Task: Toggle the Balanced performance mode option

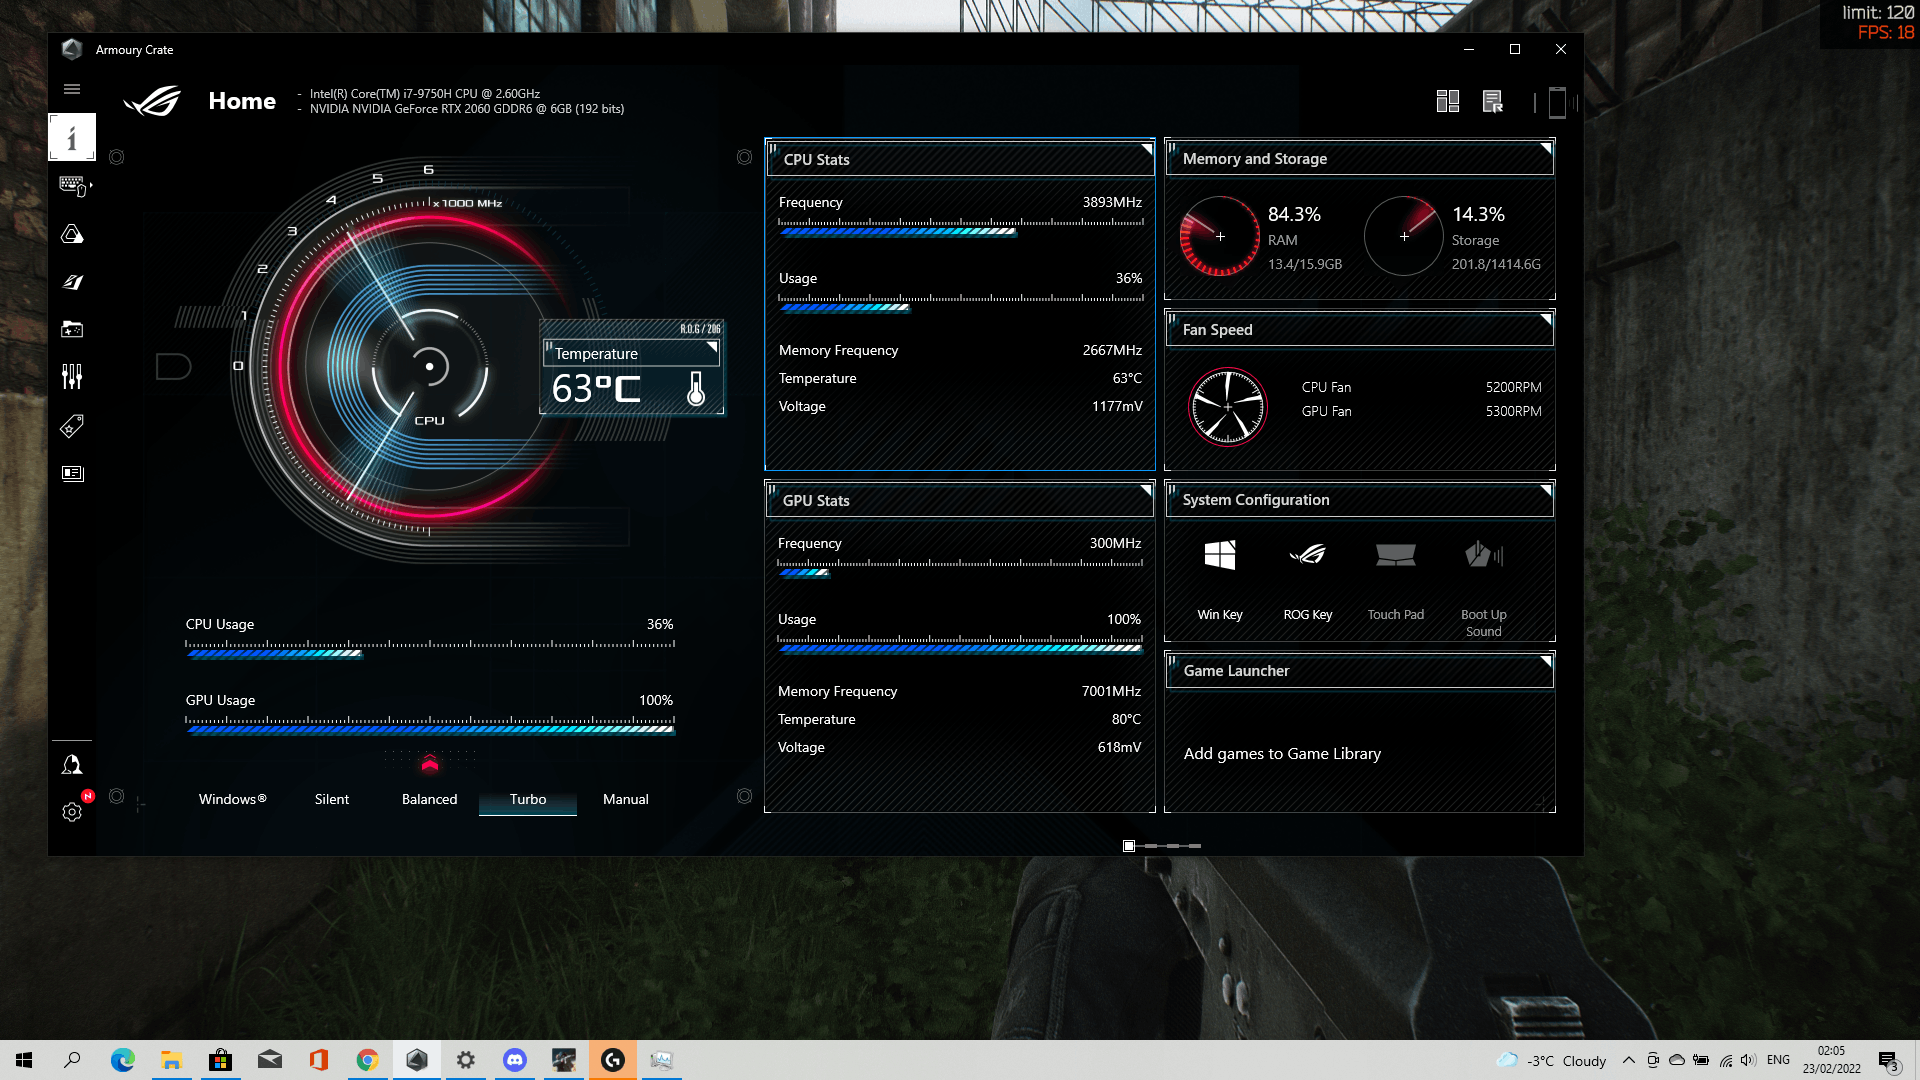Action: point(429,798)
